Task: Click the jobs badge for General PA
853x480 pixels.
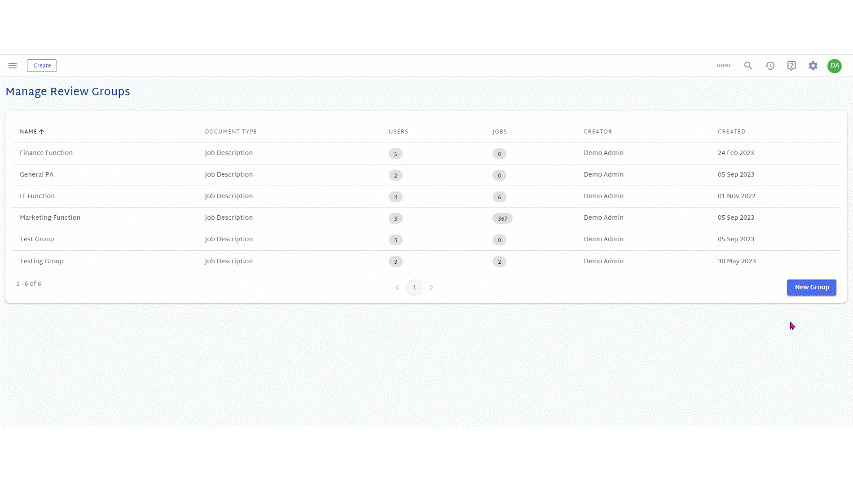Action: coord(499,175)
